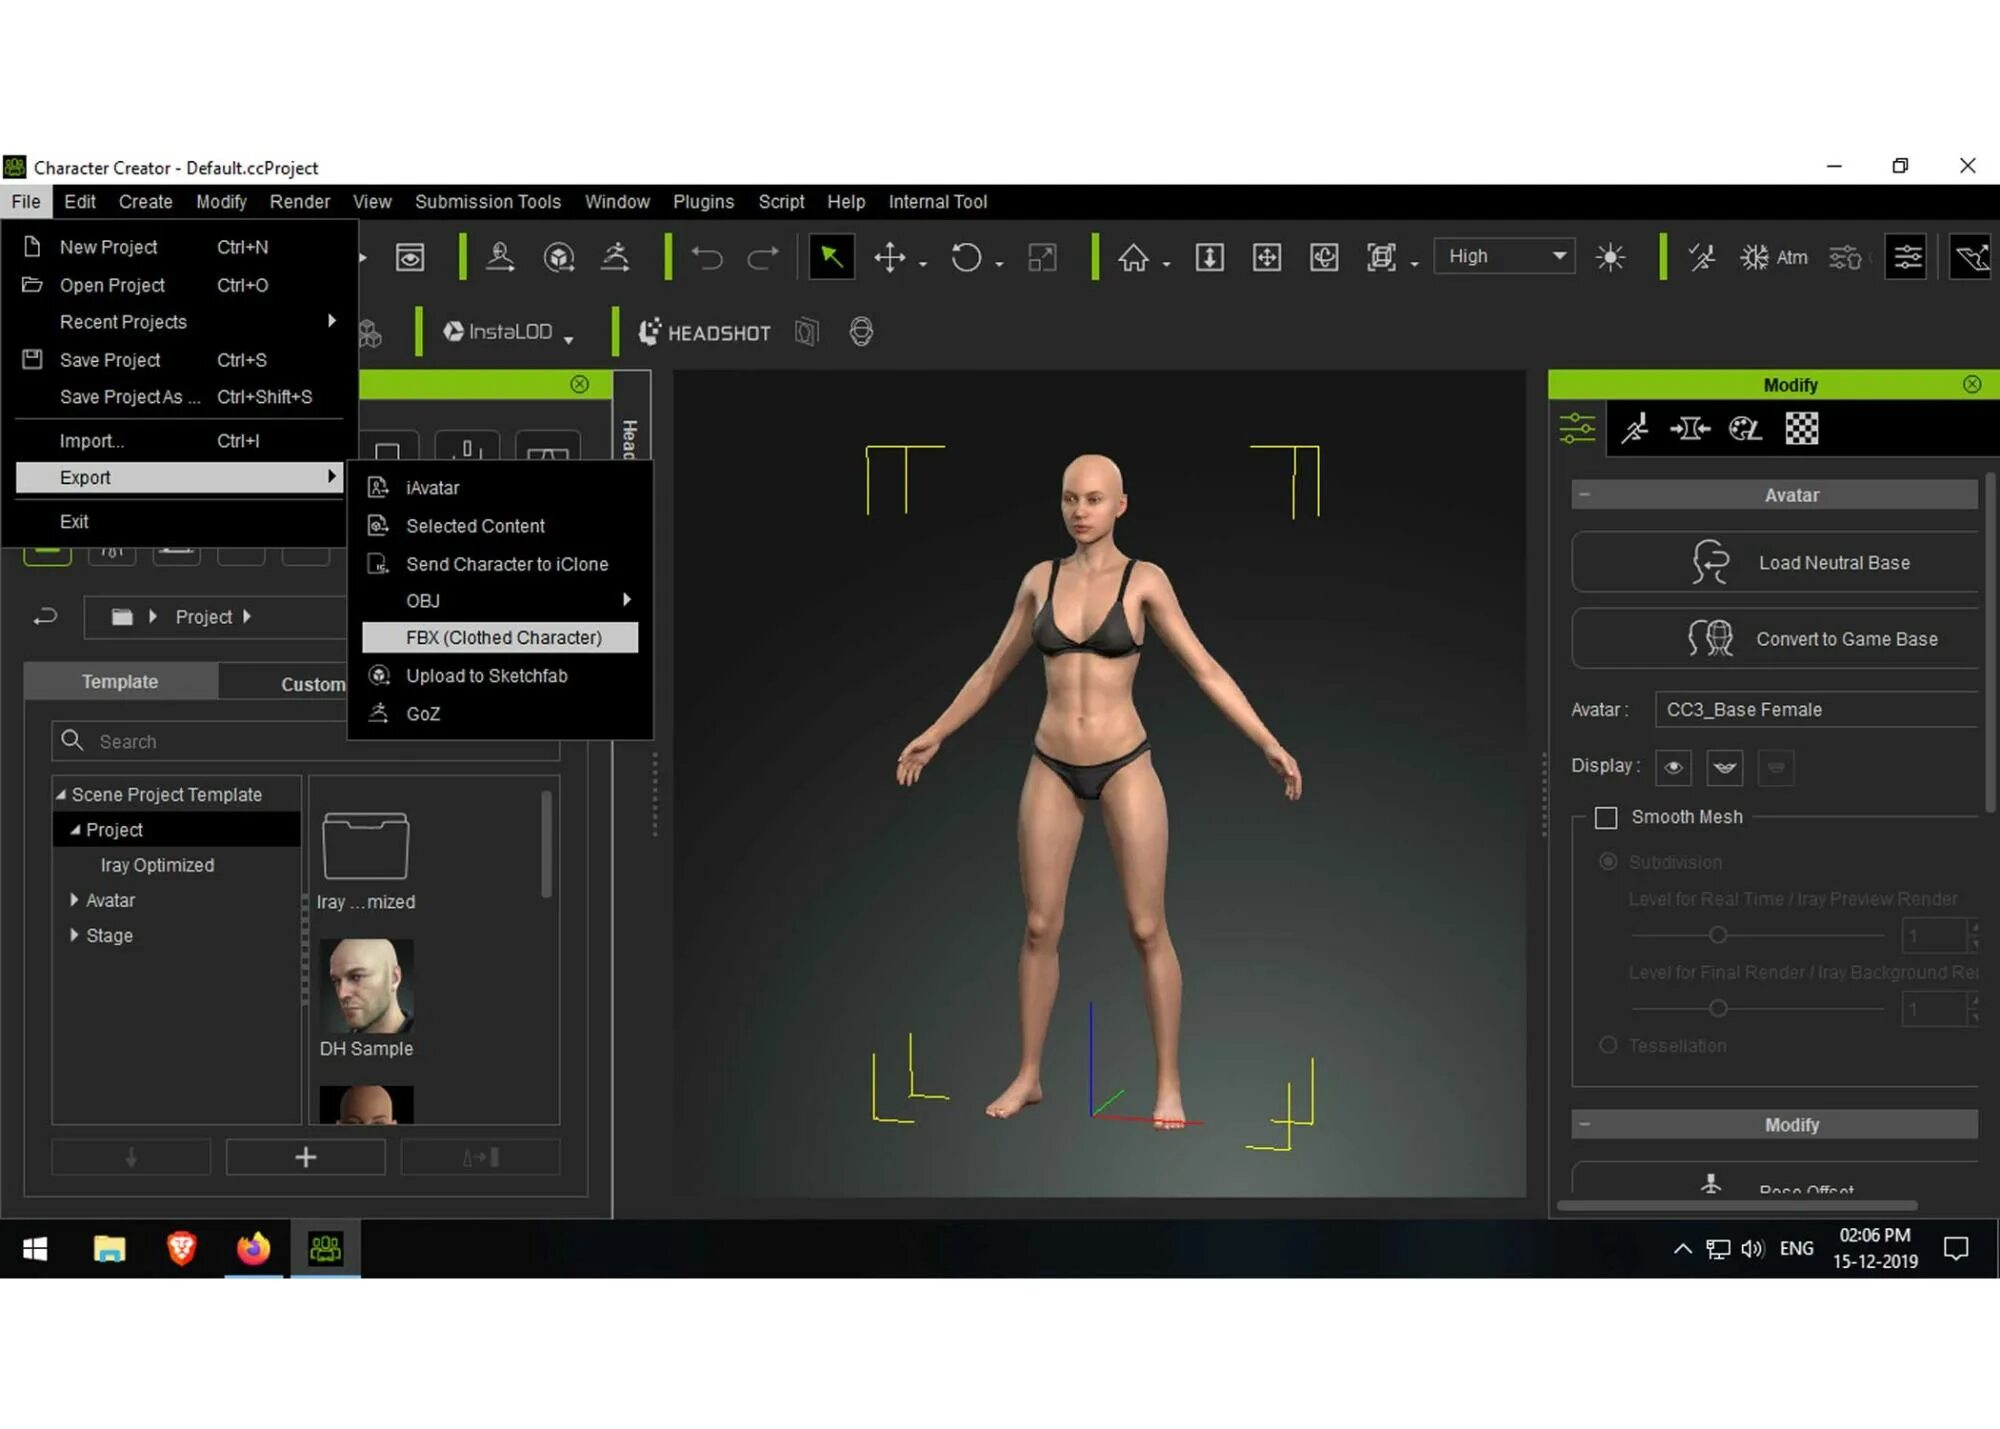Switch to the Custom tab

point(312,683)
